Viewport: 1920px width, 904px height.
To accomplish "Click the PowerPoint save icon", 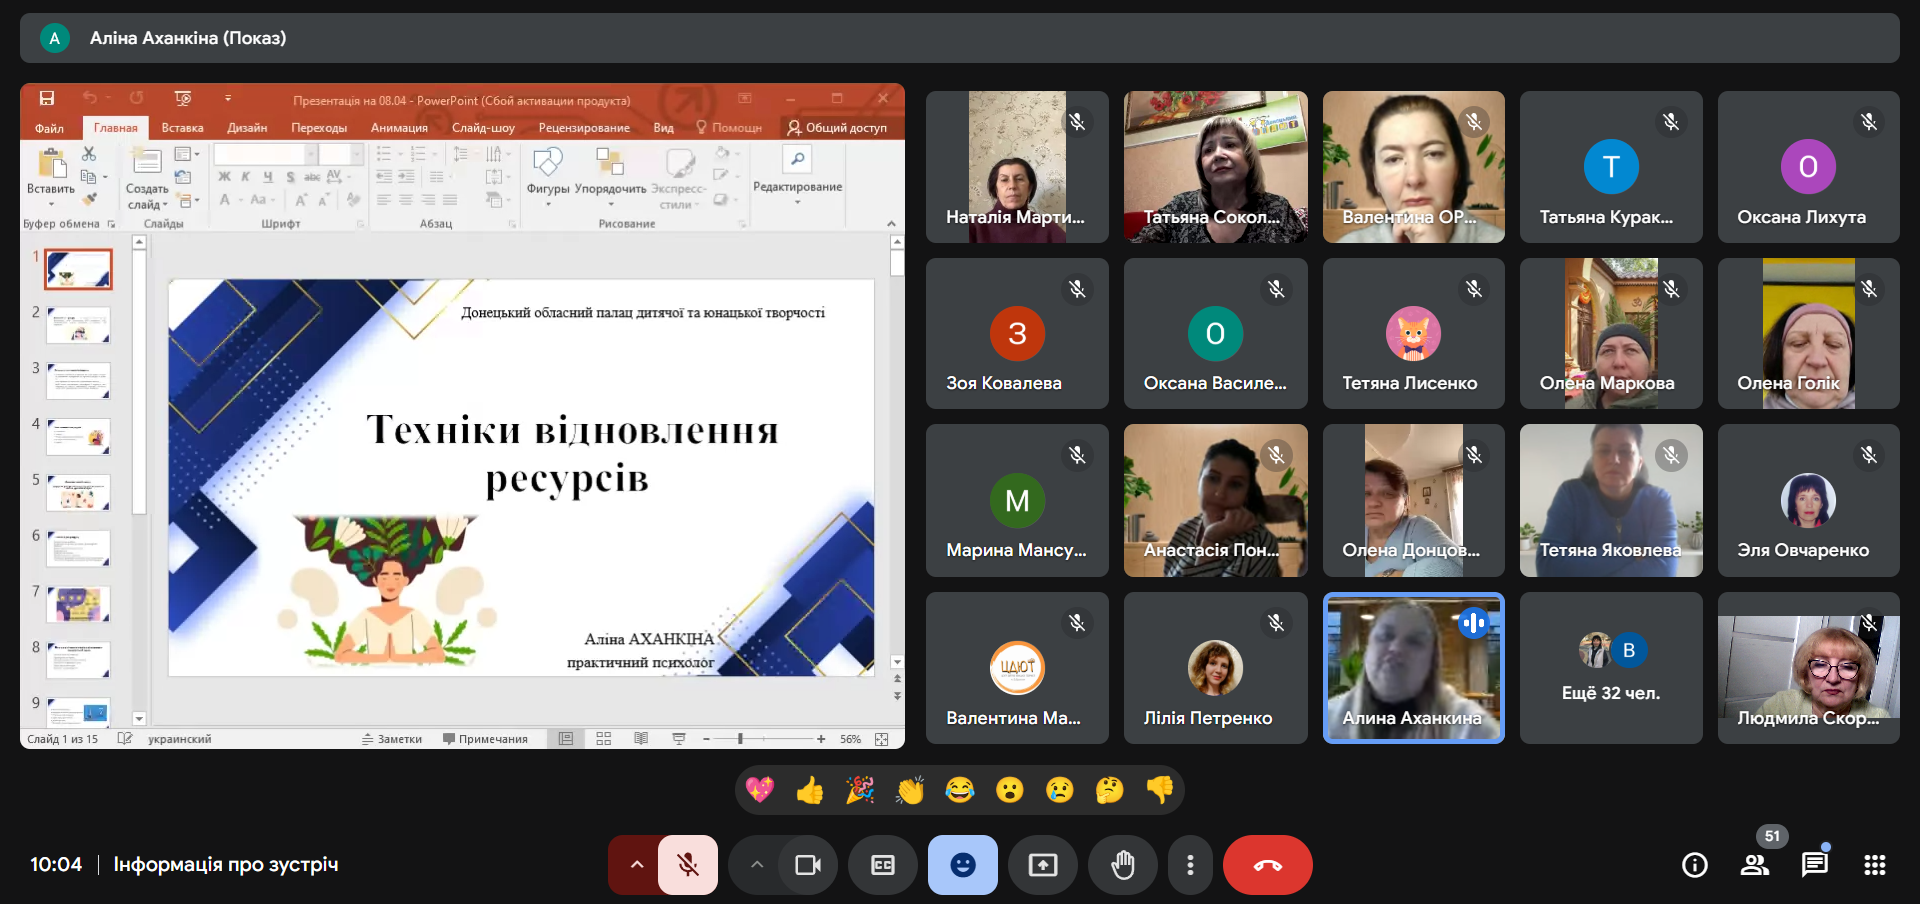I will (47, 98).
